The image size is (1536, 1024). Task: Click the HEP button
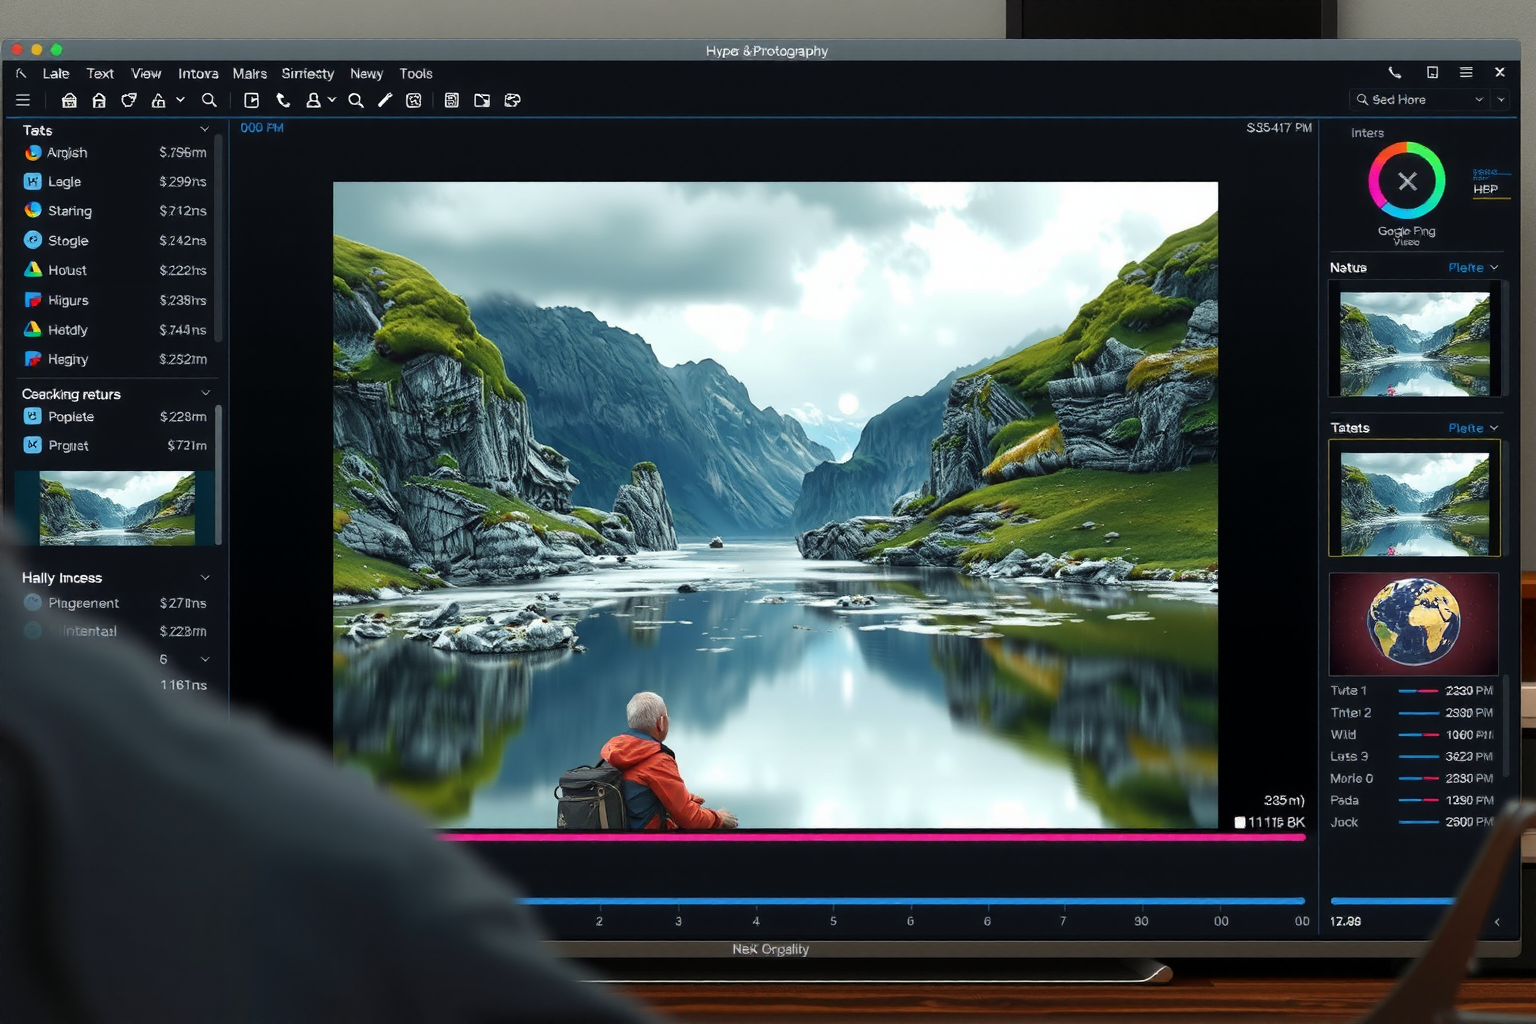coord(1486,189)
